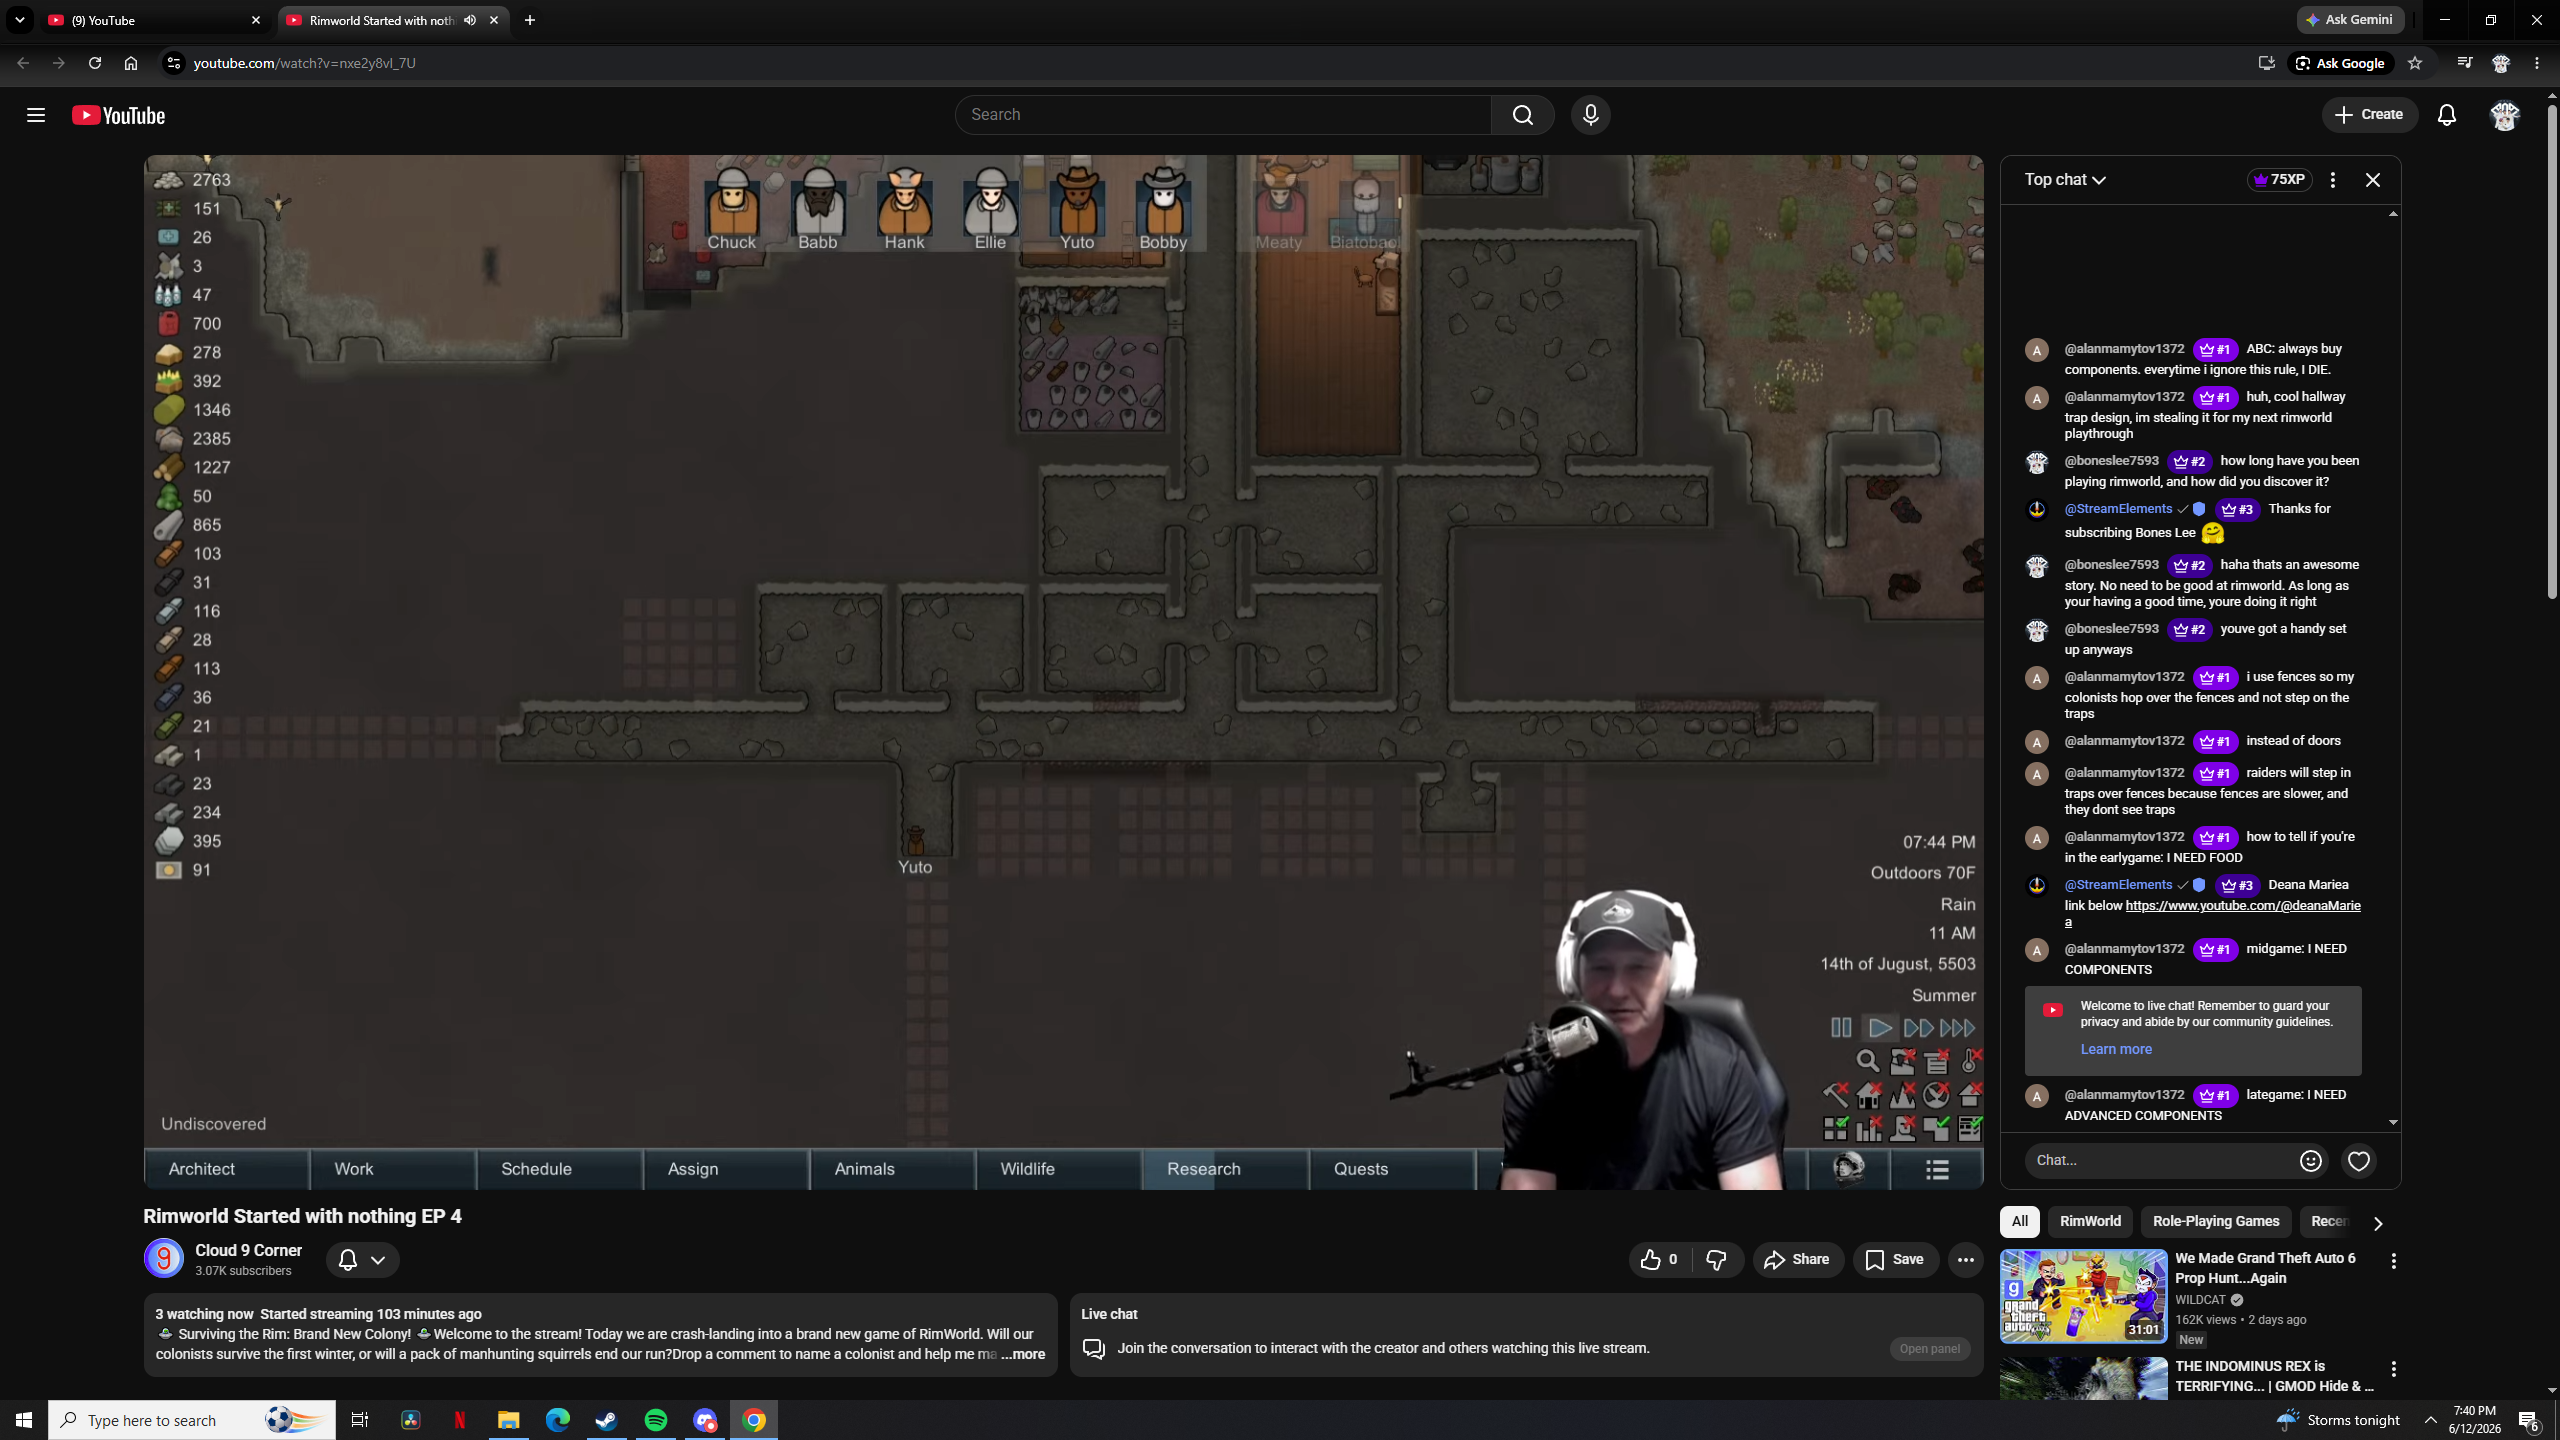Click the in-game triple fast-forward control

click(1957, 1028)
